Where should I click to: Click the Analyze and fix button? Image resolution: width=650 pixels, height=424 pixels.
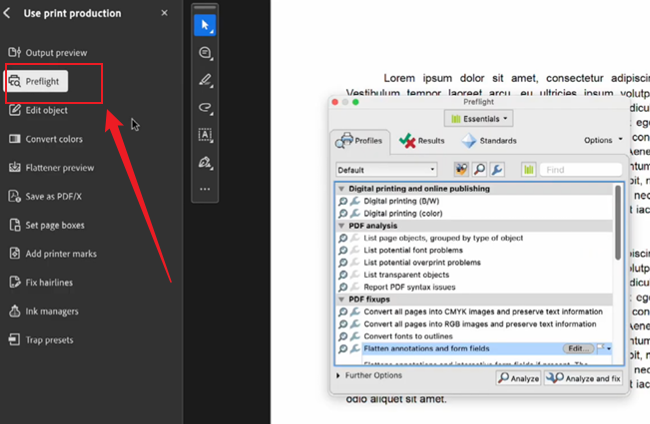point(583,378)
